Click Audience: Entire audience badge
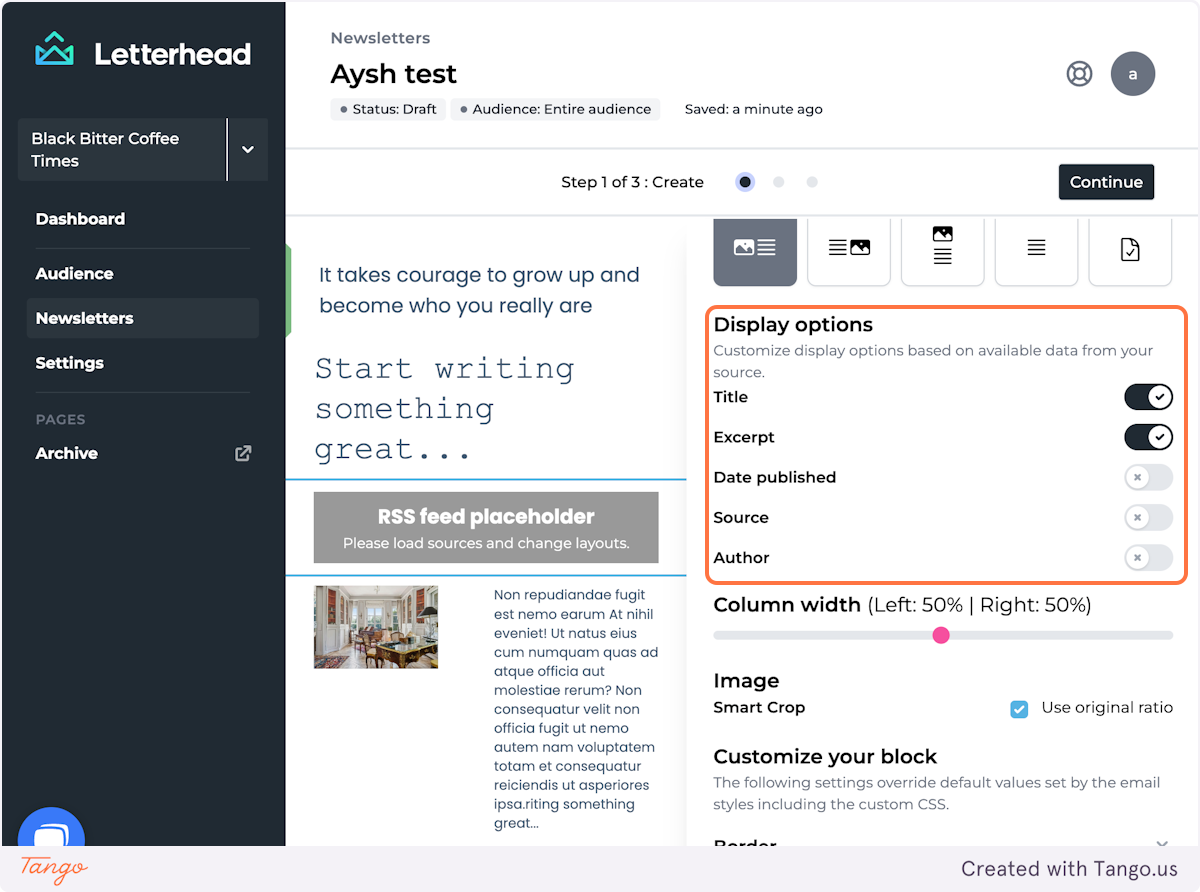 [x=555, y=109]
